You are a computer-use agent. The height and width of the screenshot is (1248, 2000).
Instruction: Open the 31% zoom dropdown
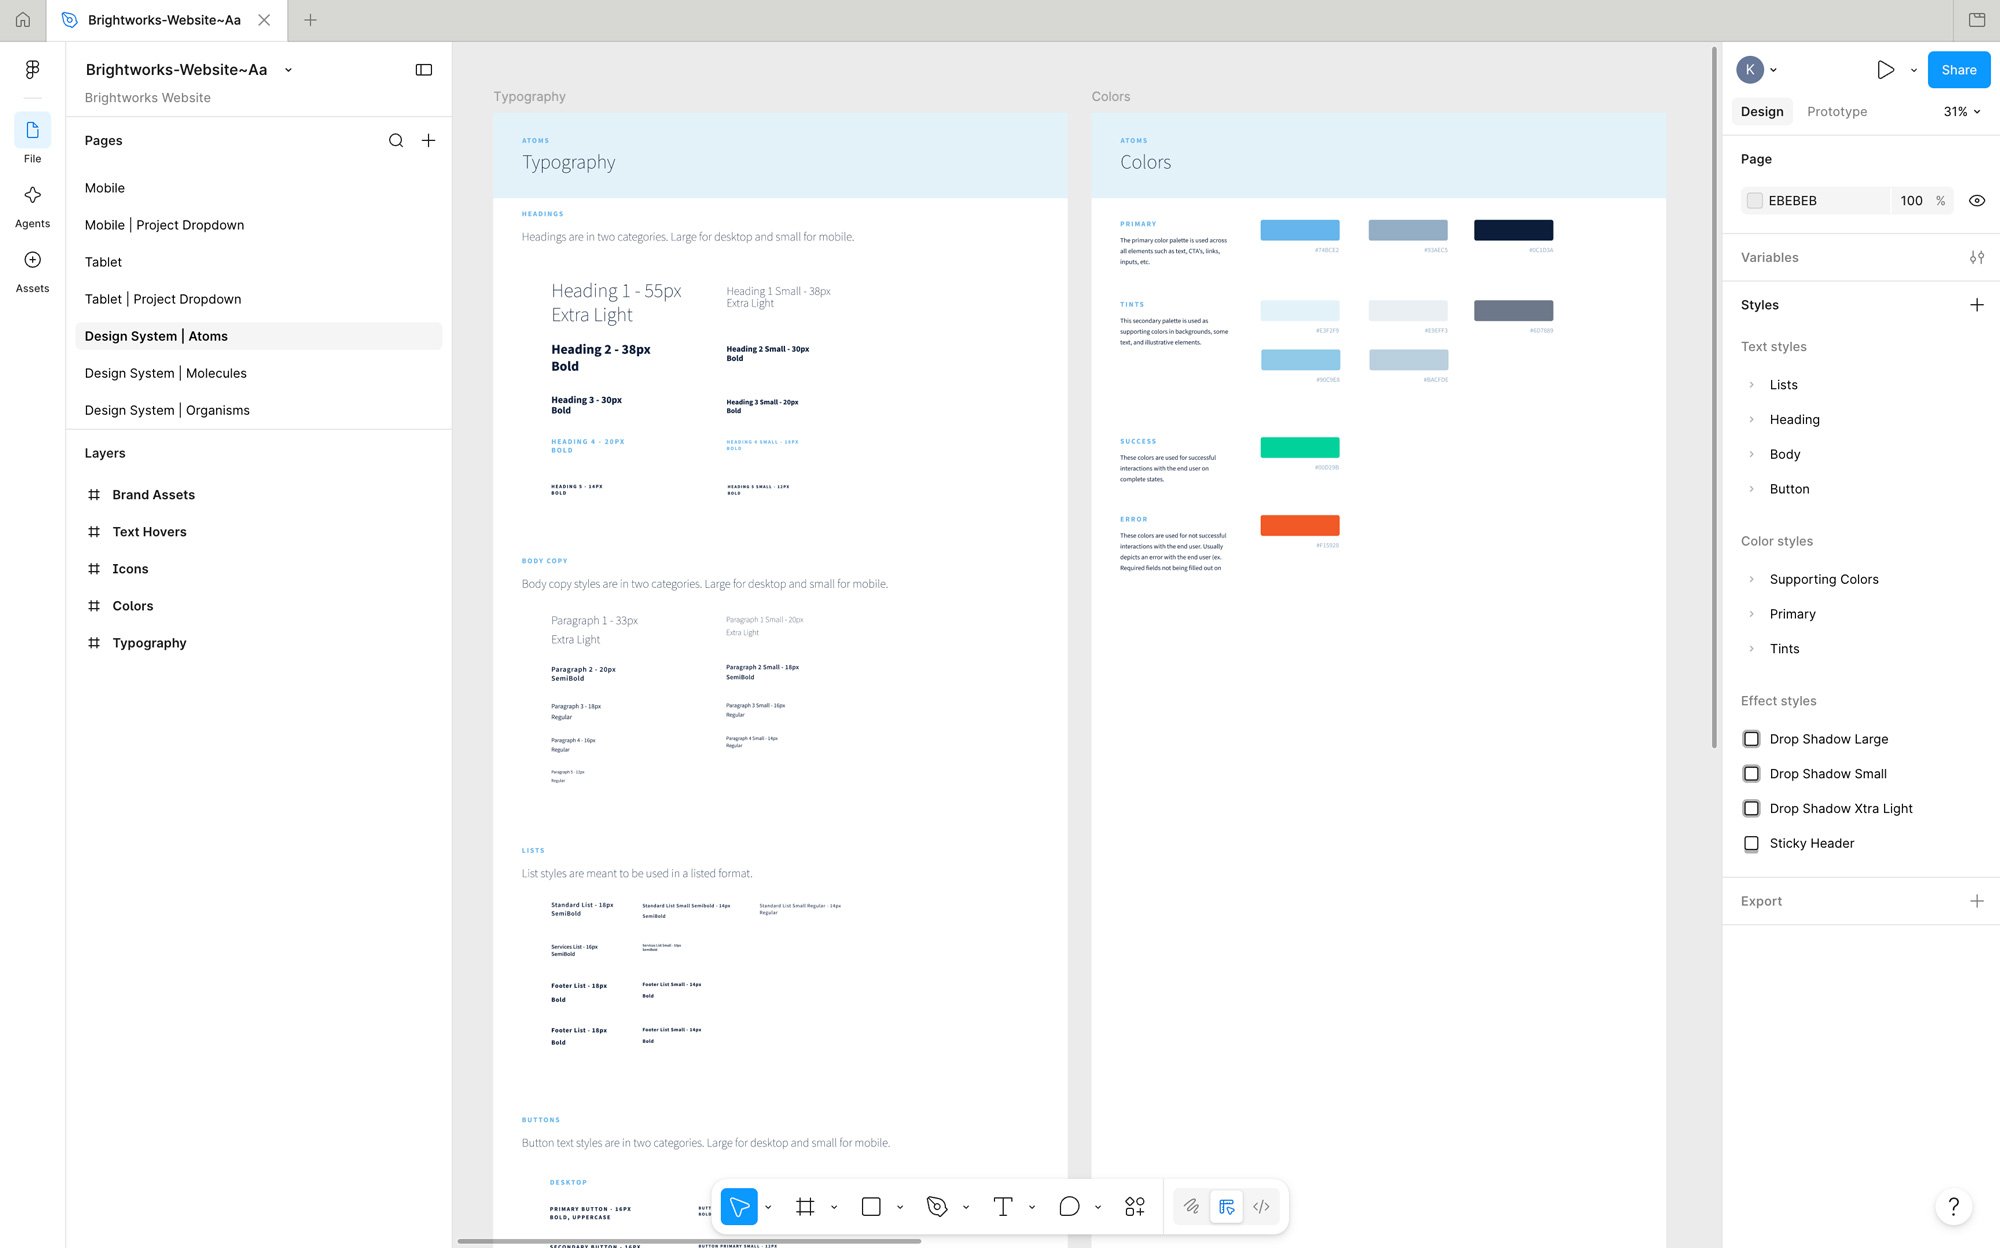(x=1962, y=112)
